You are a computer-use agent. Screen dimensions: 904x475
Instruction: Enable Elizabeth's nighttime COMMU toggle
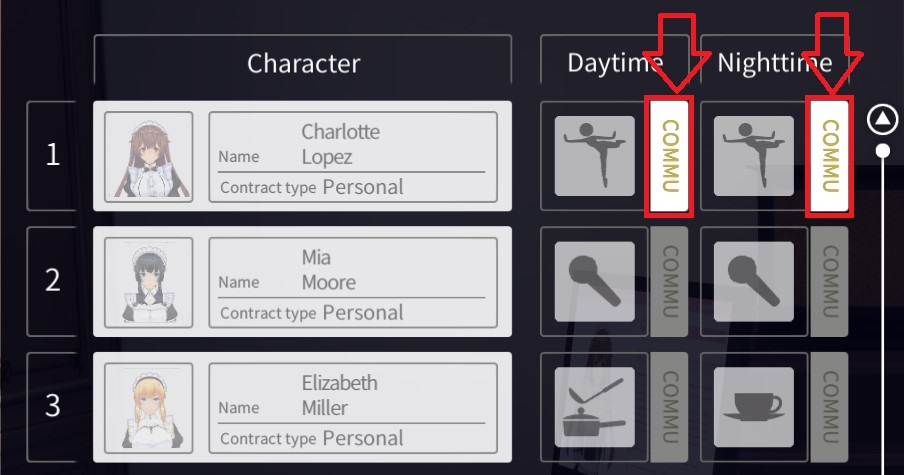pyautogui.click(x=829, y=407)
